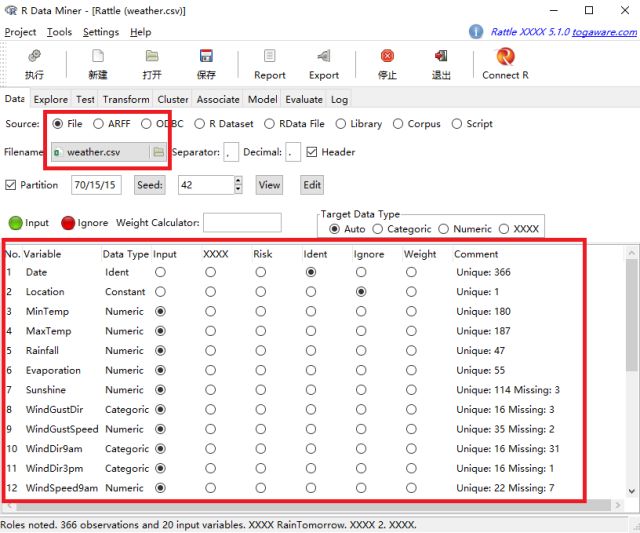
Task: Set Location row to Input
Action: 160,292
